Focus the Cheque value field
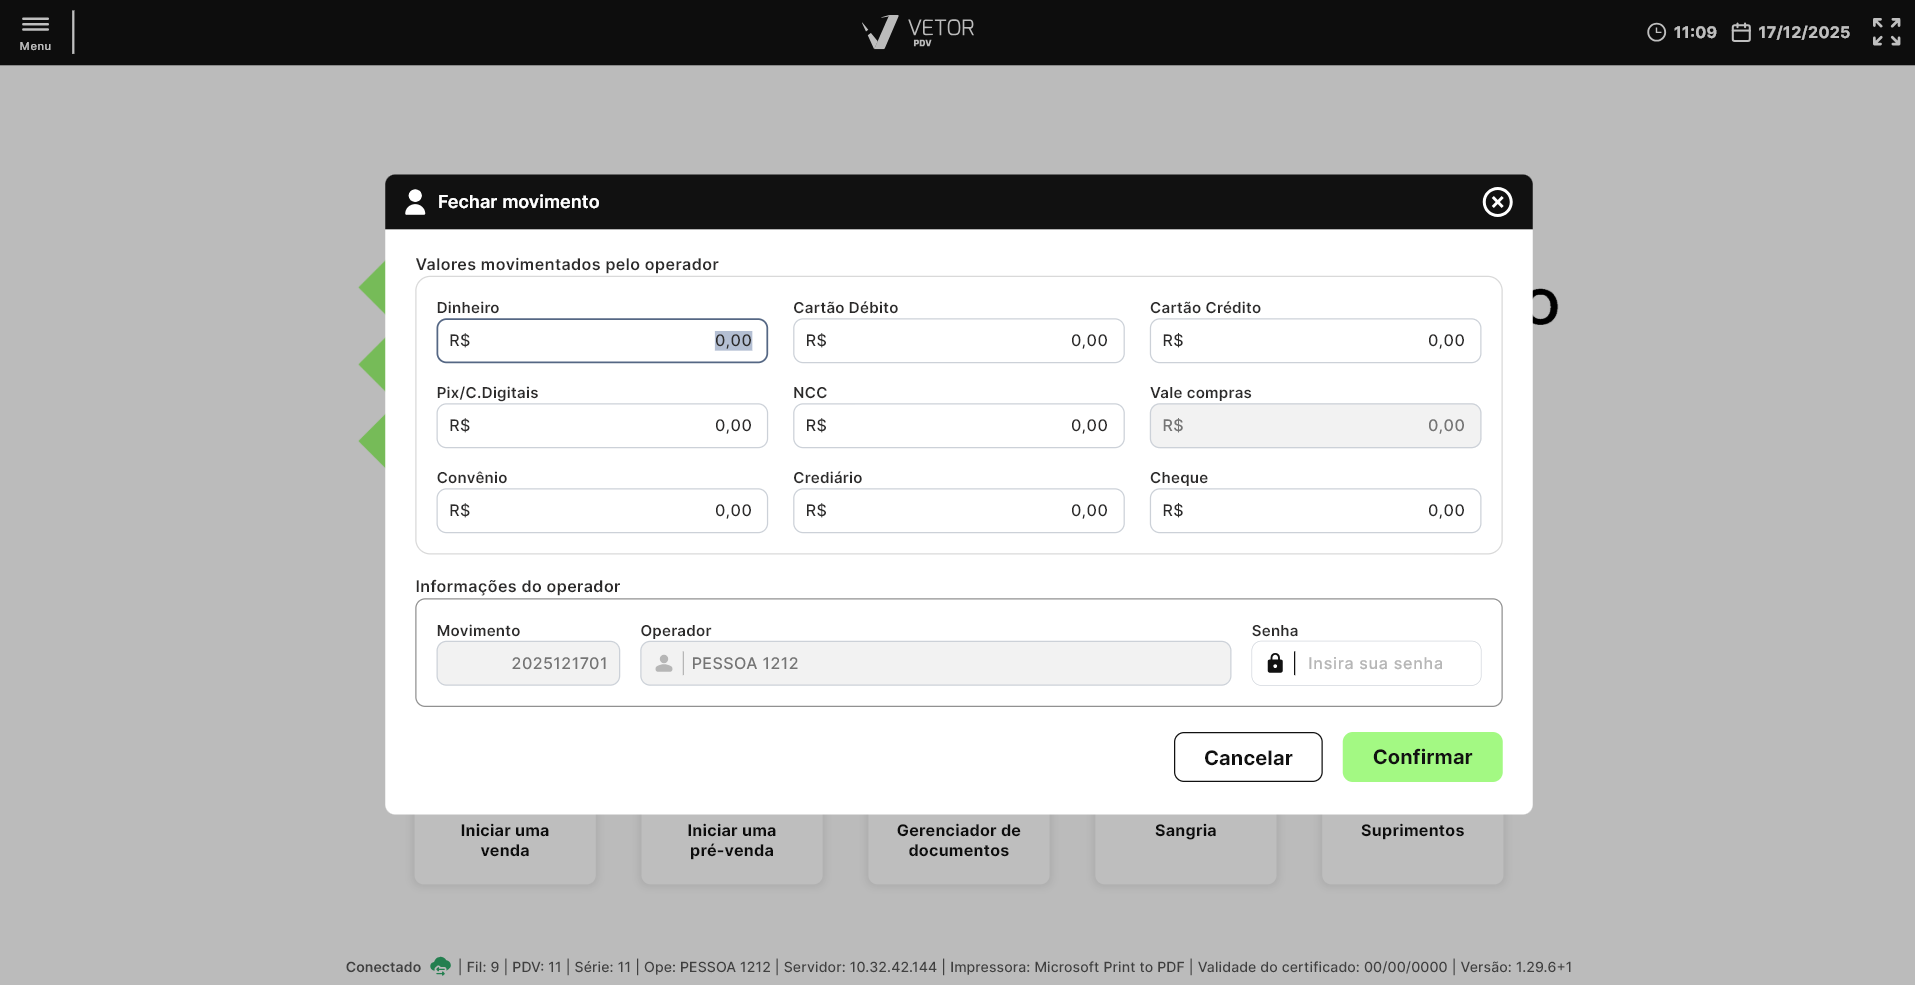The image size is (1915, 985). tap(1315, 511)
